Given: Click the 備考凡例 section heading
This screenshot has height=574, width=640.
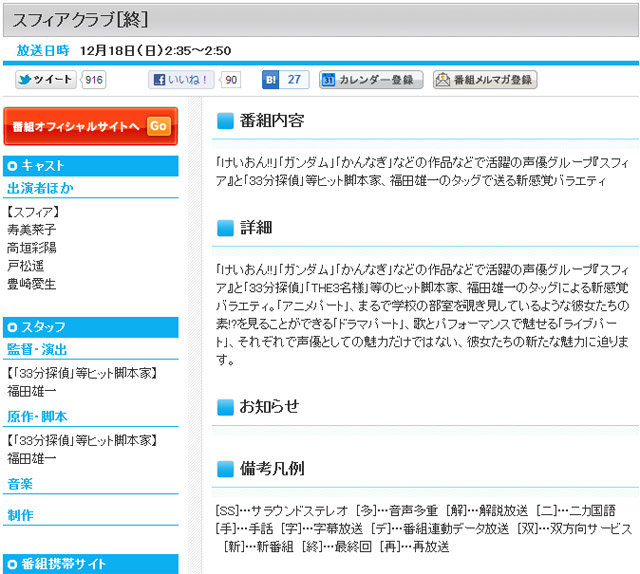Looking at the screenshot, I should coord(272,469).
